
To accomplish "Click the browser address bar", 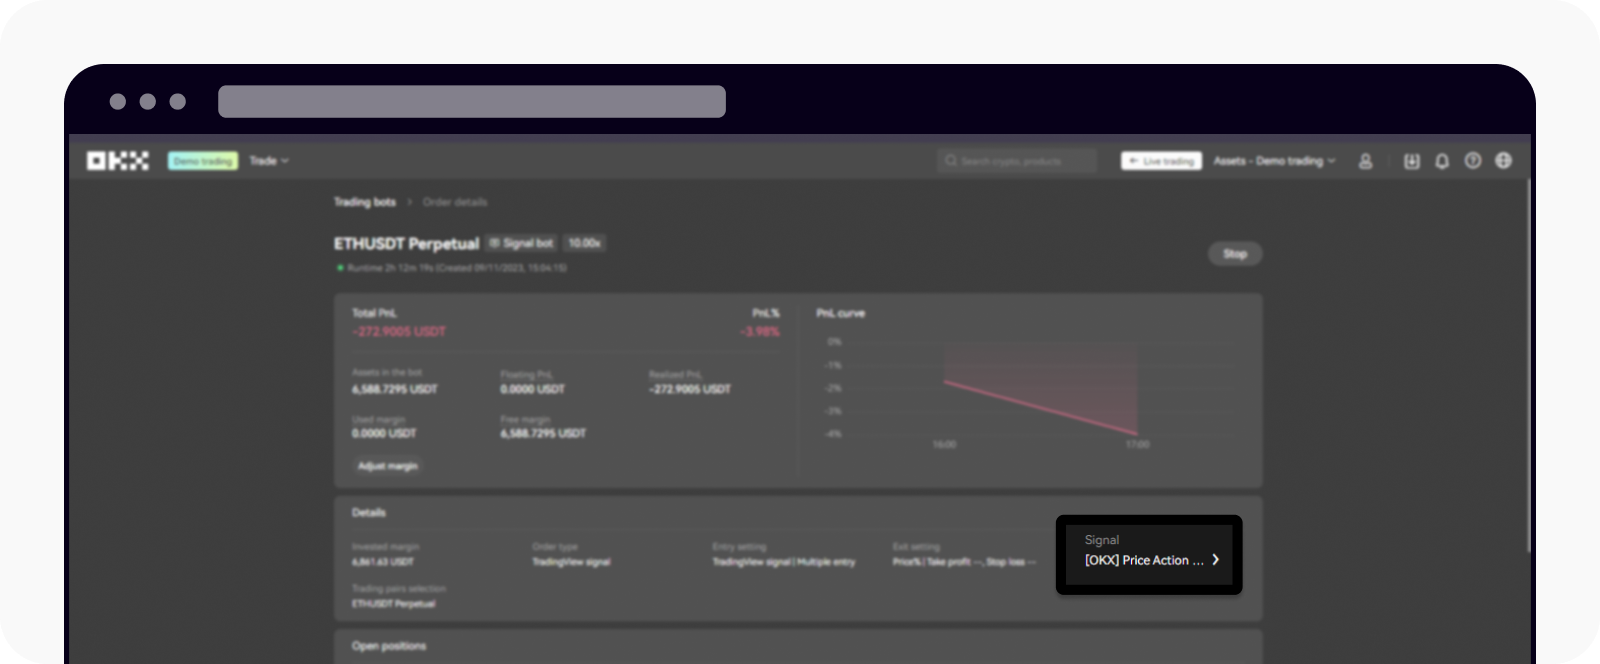I will click(x=472, y=102).
